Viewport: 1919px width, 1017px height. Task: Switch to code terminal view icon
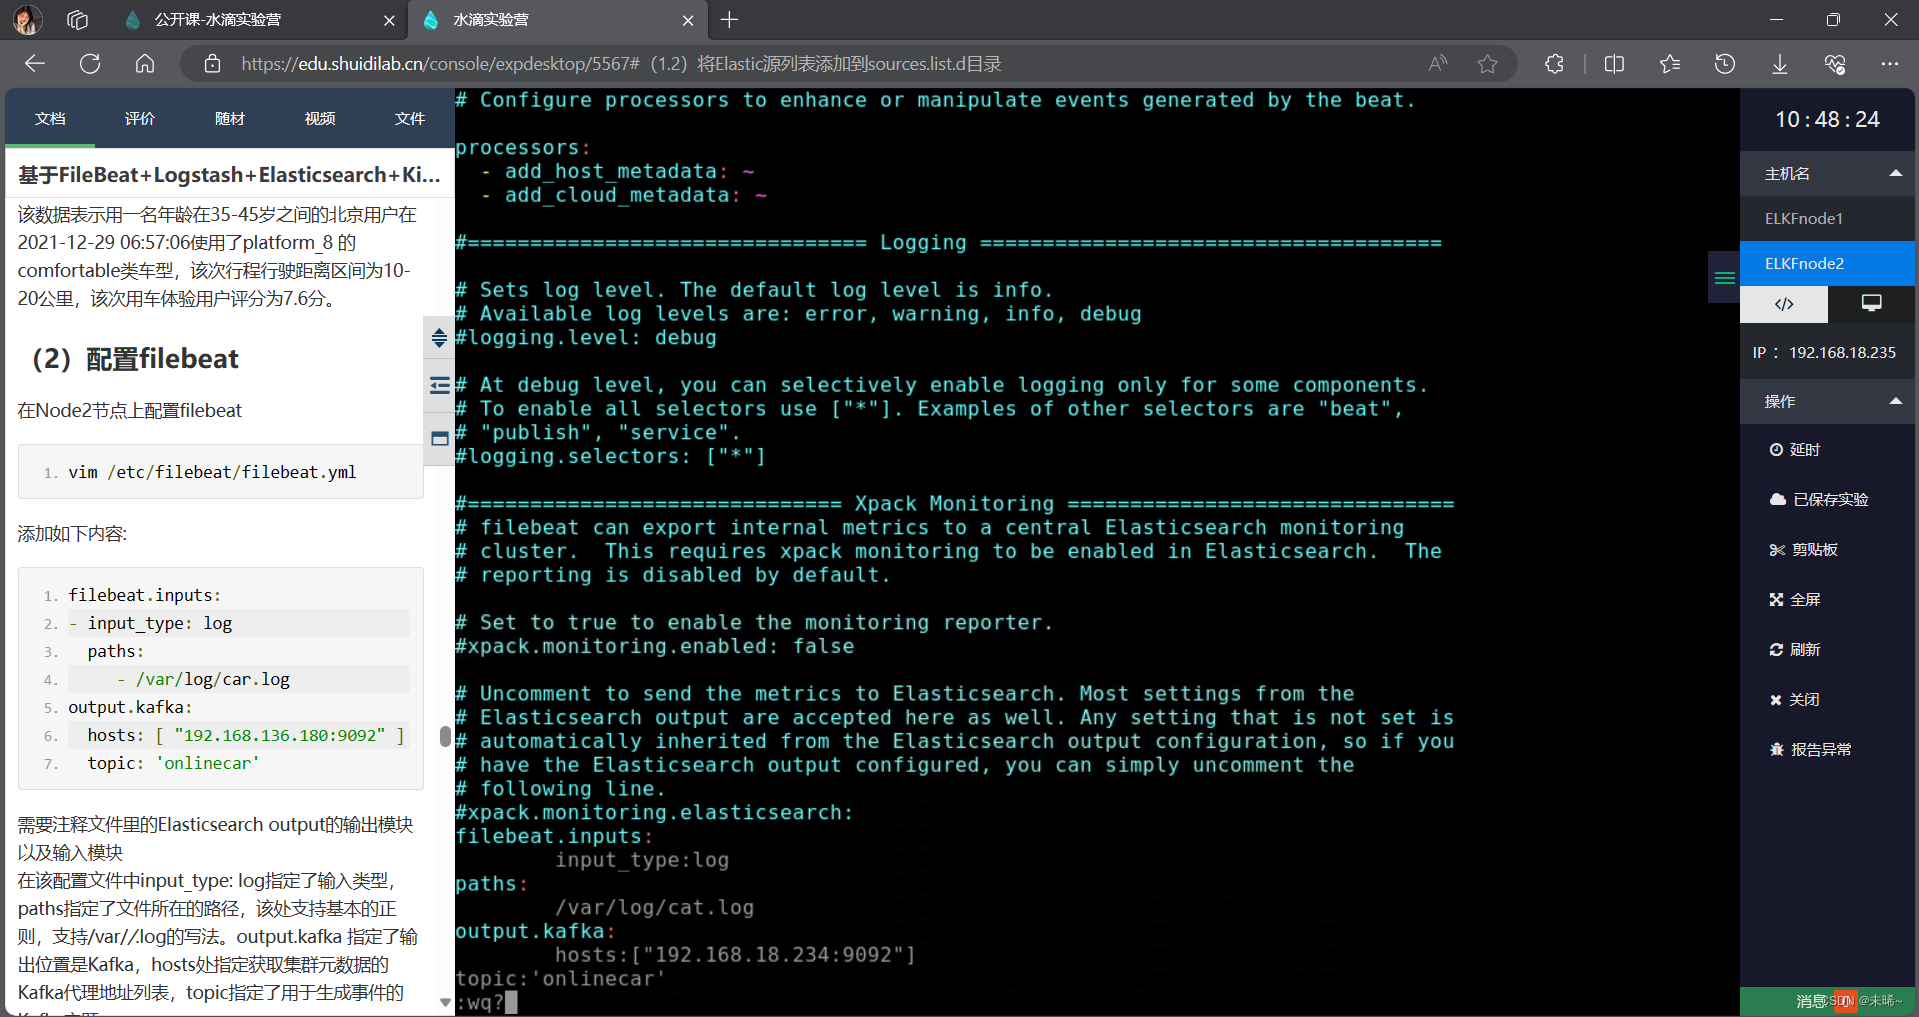click(x=1784, y=304)
